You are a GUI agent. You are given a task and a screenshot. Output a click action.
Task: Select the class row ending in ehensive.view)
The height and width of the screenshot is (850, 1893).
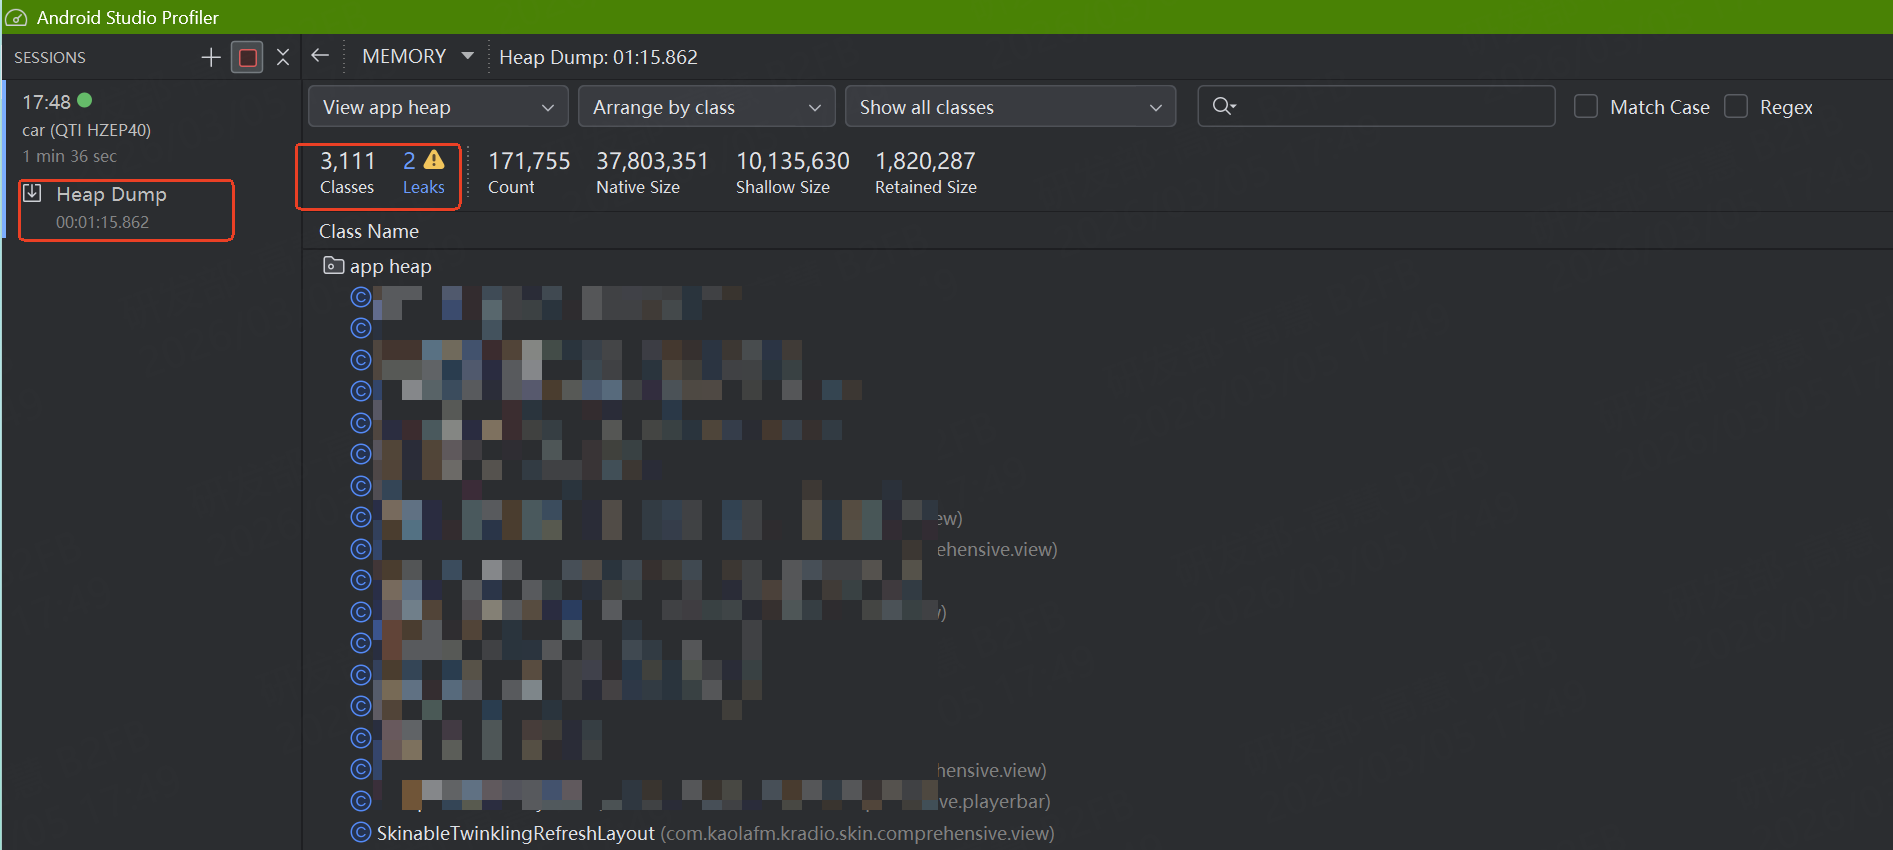click(x=1097, y=549)
